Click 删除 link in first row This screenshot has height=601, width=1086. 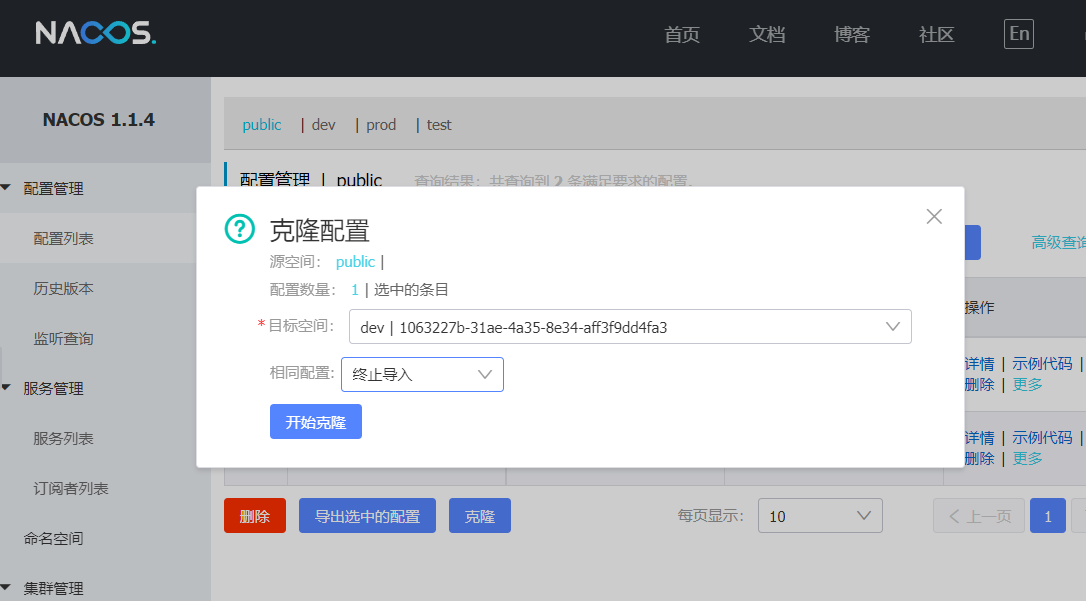(x=979, y=384)
